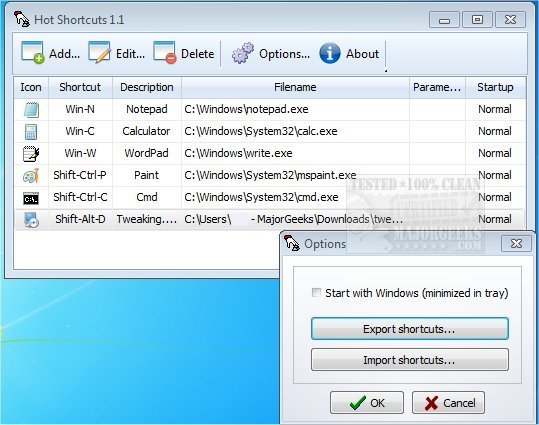Select the Shift-Ctrl-C shortcut cell
This screenshot has width=539, height=425.
(x=80, y=197)
